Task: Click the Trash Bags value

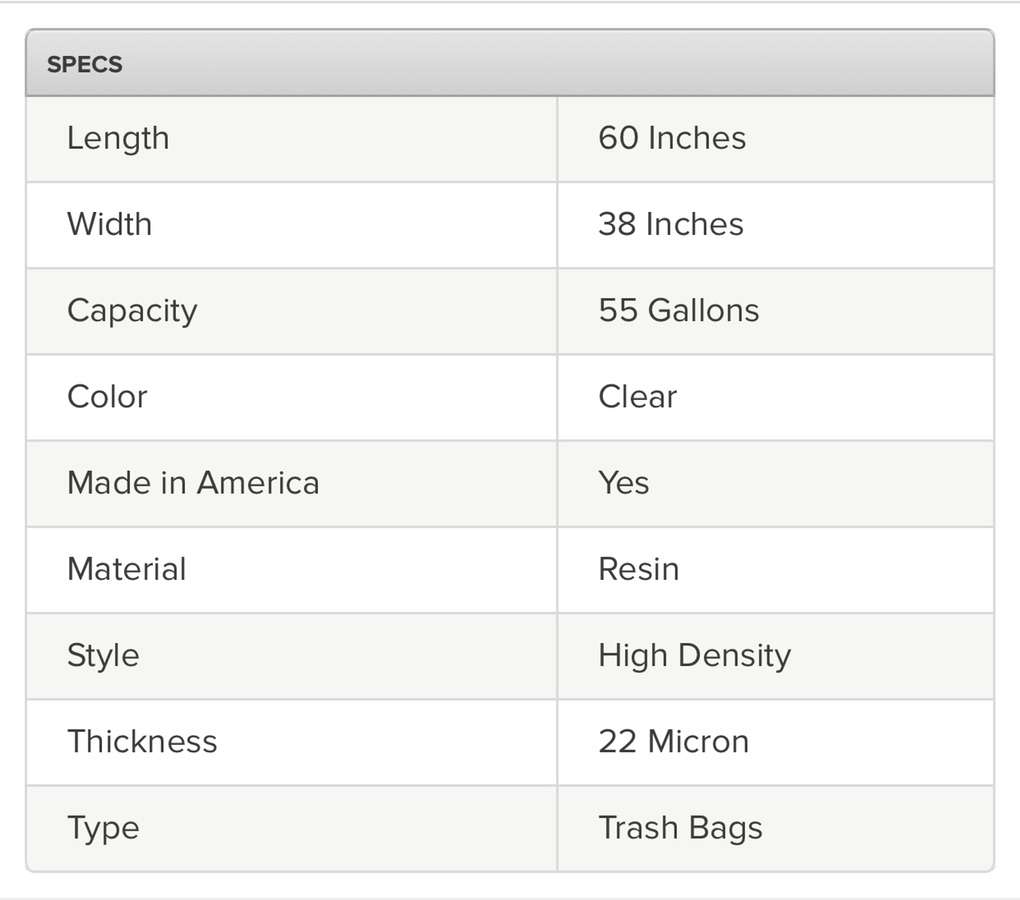Action: point(681,828)
